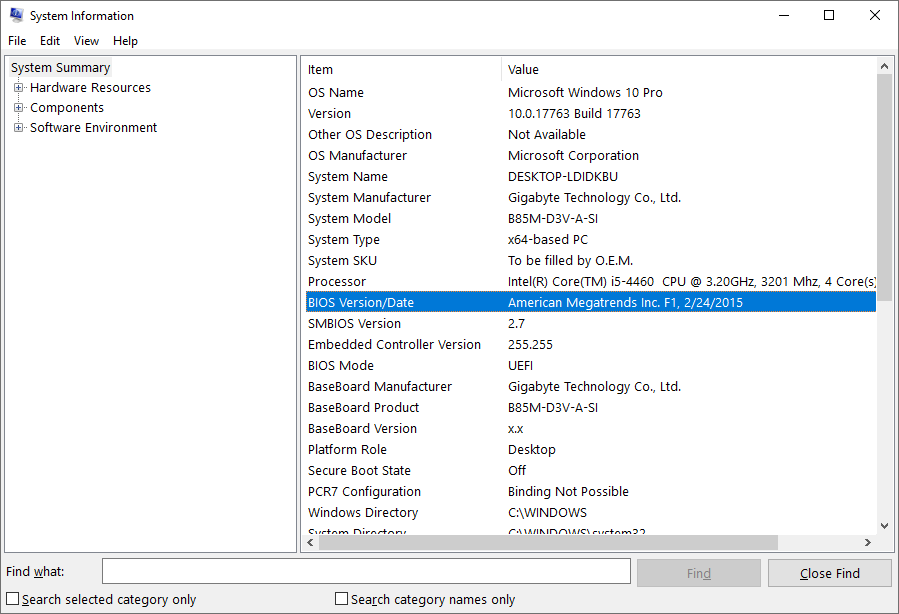Click the value Microsoft Corporation
The height and width of the screenshot is (614, 899).
[573, 155]
